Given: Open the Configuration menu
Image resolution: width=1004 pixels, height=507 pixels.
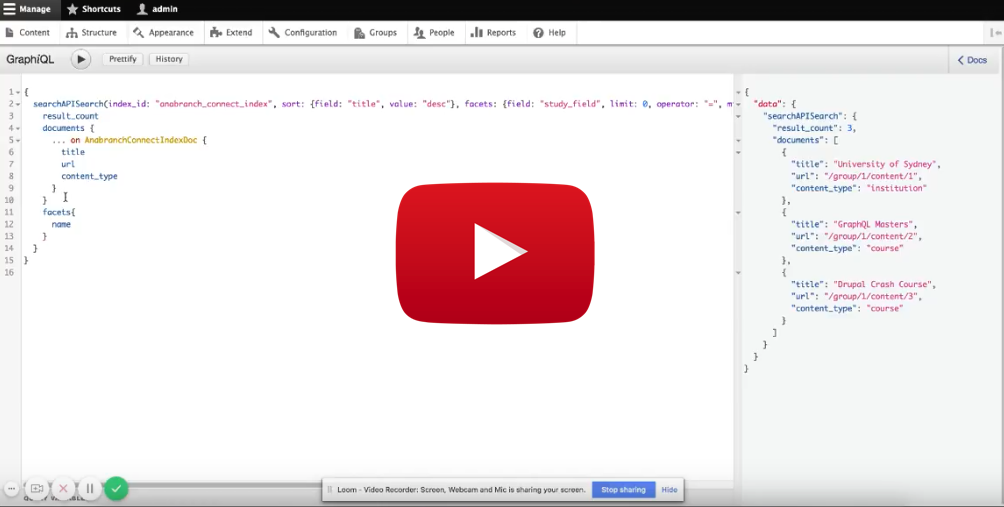Looking at the screenshot, I should point(303,33).
